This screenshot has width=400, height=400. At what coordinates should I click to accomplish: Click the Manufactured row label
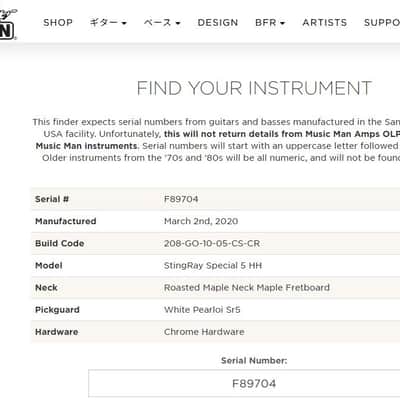66,221
